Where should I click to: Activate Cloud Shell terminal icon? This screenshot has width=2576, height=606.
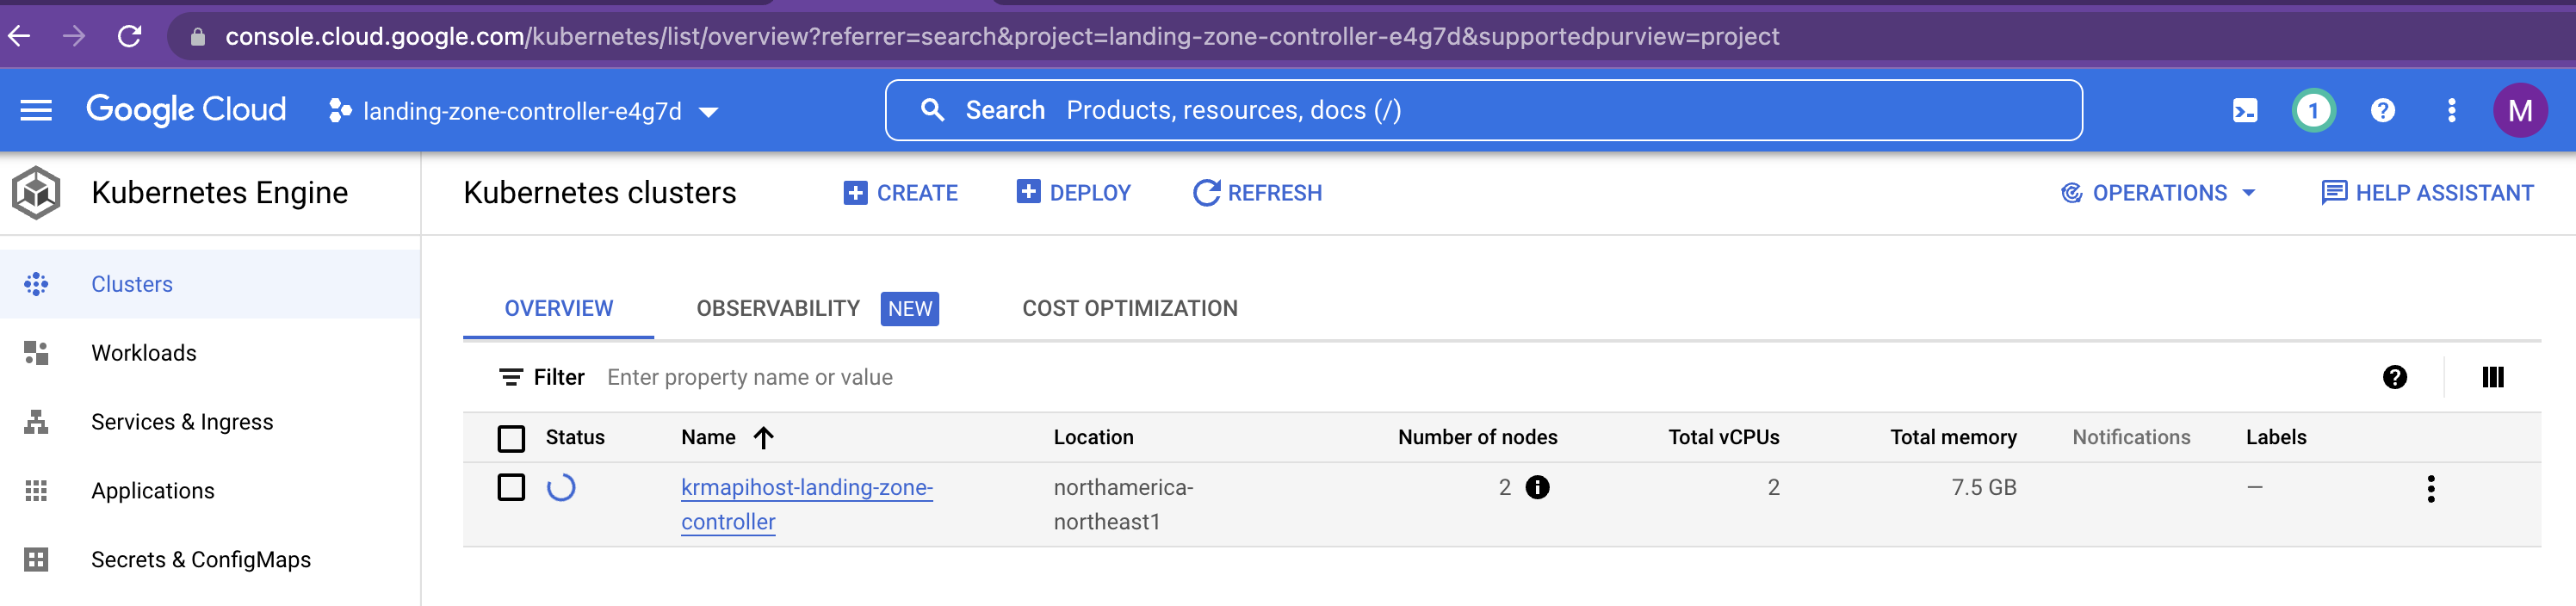2245,110
